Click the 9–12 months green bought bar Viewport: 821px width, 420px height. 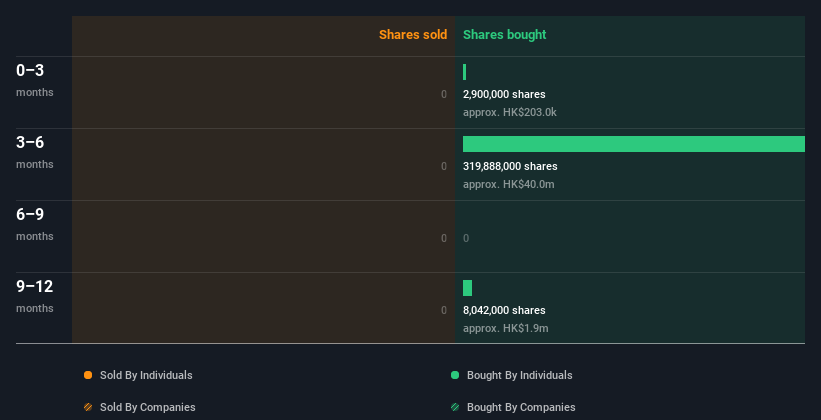pos(468,288)
